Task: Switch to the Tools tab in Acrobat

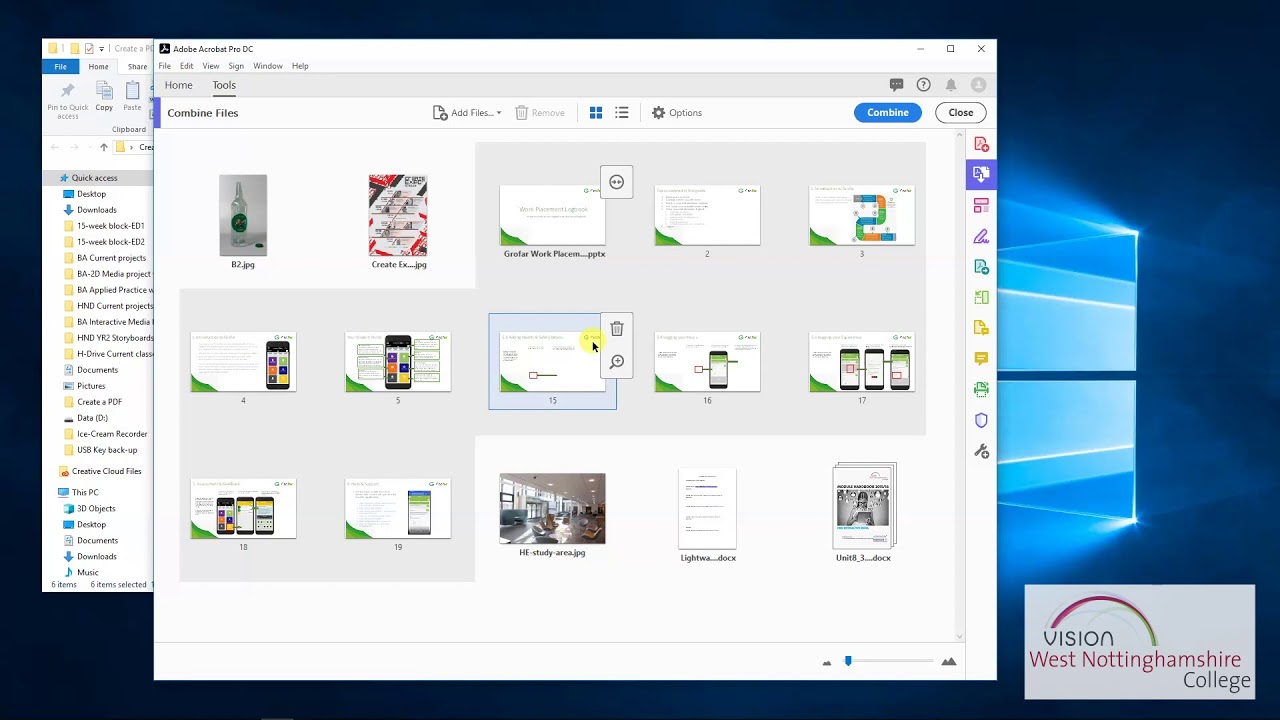Action: [x=224, y=85]
